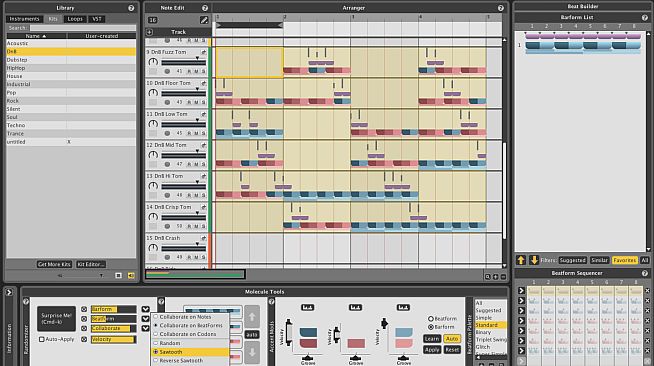The height and width of the screenshot is (366, 654).
Task: Open the Barform randomizer dropdown arrow
Action: tap(145, 309)
